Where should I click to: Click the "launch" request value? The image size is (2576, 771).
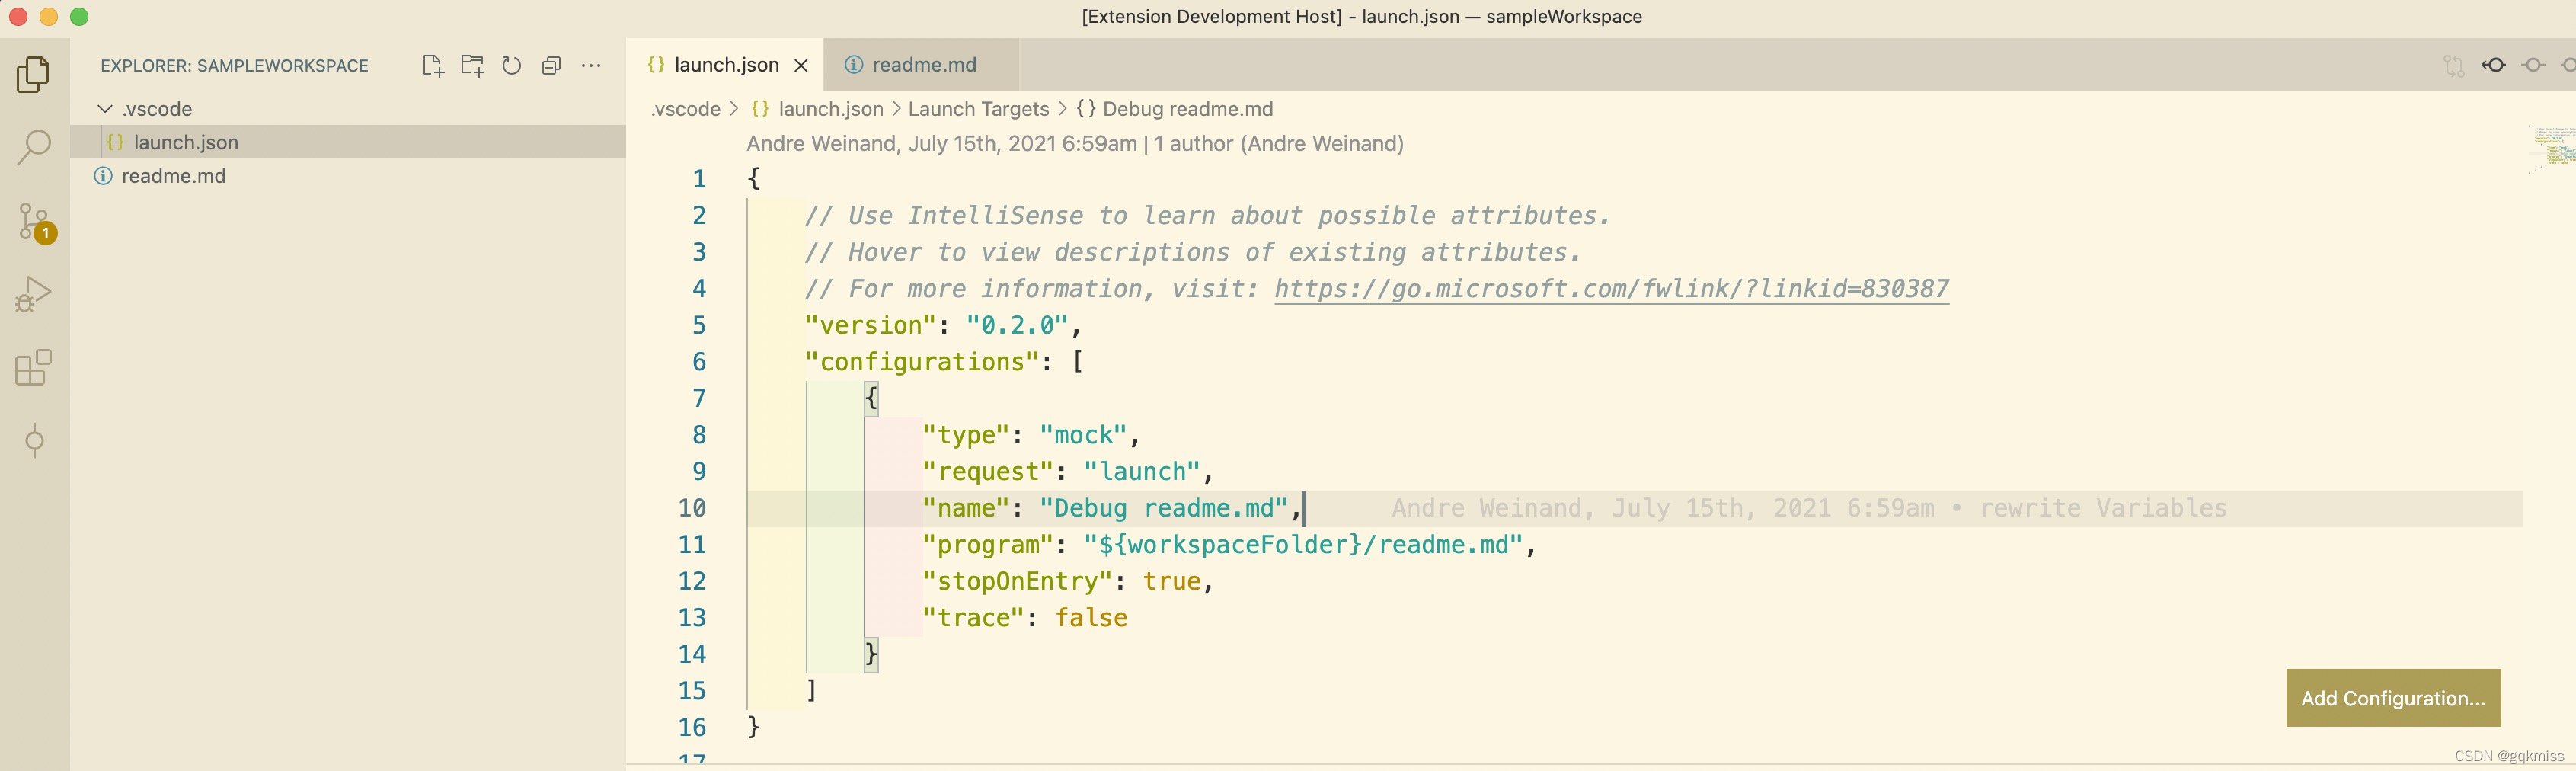[1142, 472]
